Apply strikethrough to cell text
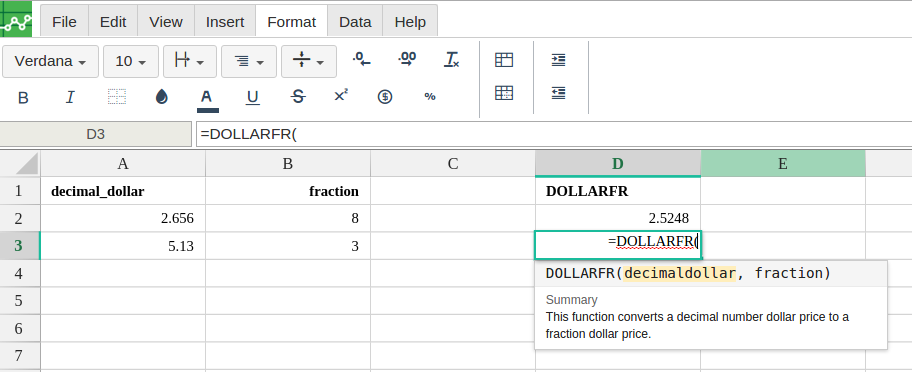The image size is (912, 372). pos(298,97)
